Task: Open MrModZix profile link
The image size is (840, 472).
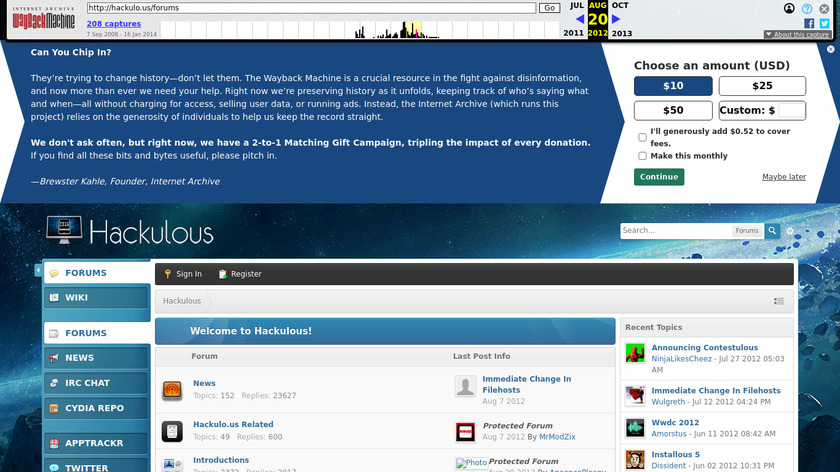Action: 557,437
